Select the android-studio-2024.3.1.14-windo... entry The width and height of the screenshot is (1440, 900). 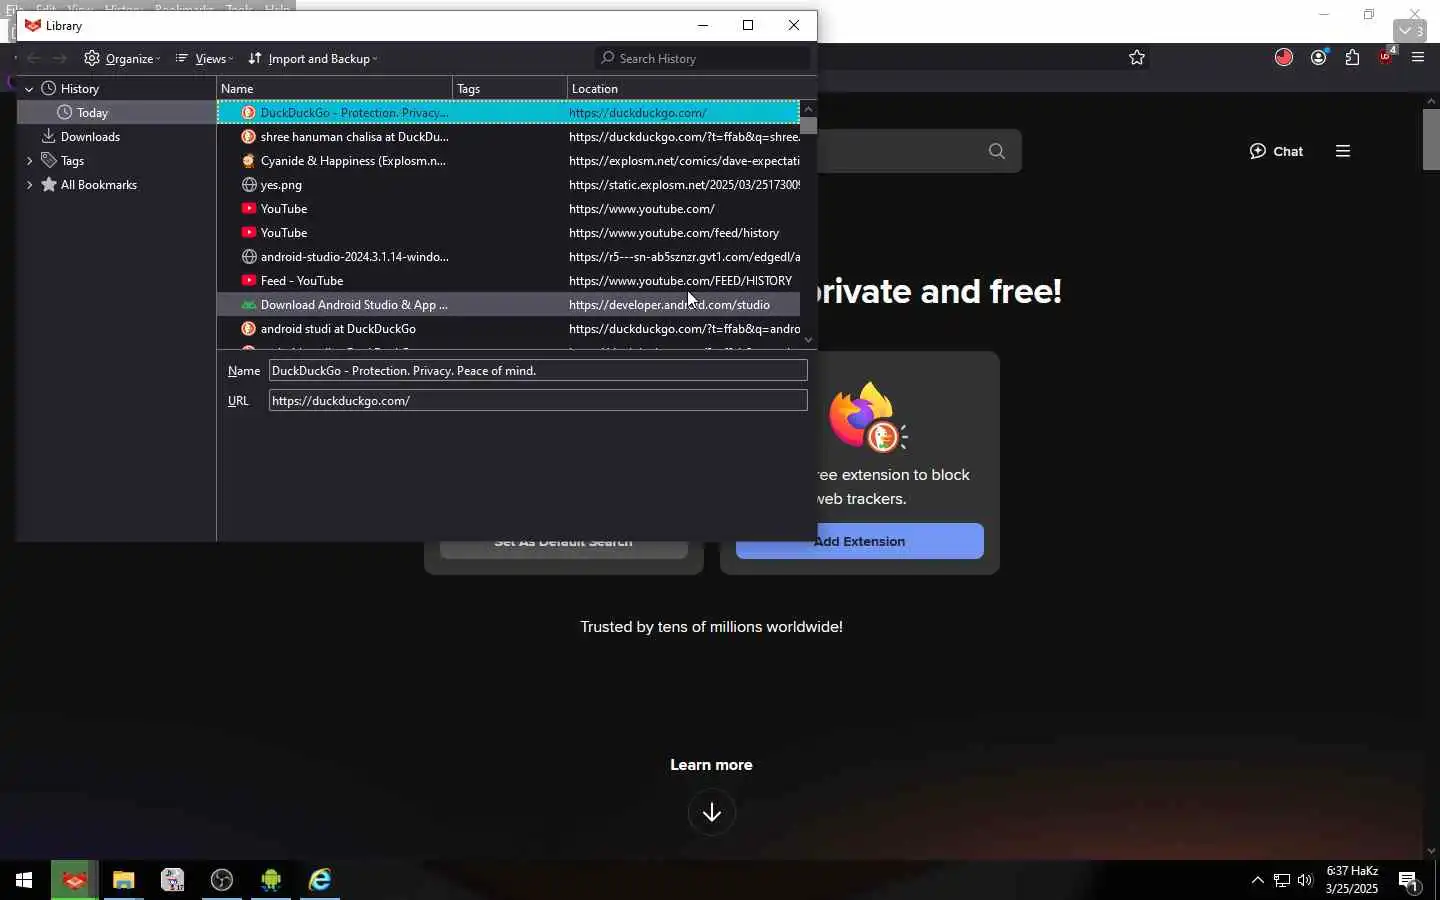point(508,257)
